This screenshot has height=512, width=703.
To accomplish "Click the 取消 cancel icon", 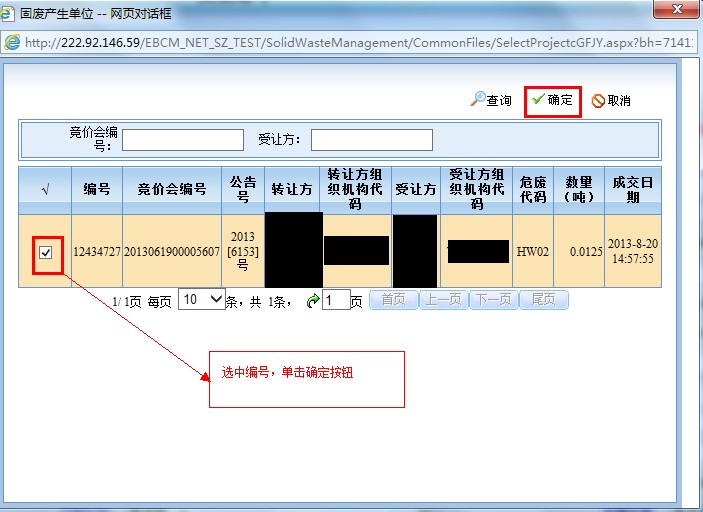I will (598, 101).
